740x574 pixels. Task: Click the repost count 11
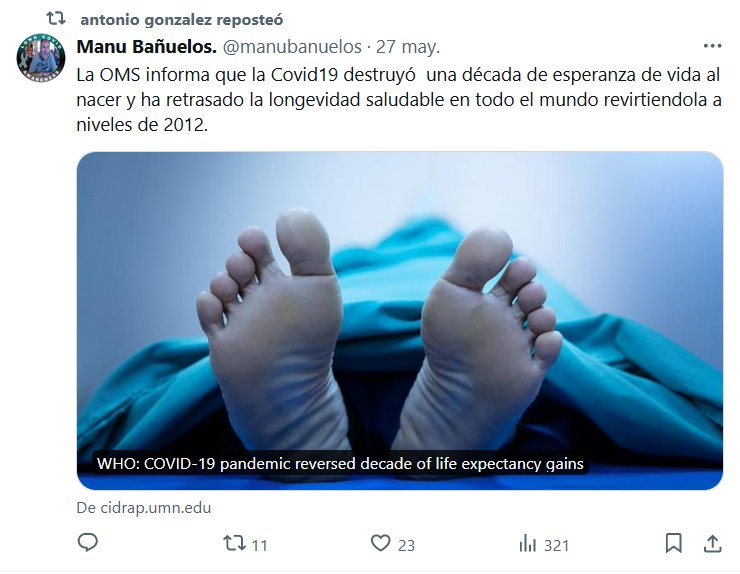260,546
